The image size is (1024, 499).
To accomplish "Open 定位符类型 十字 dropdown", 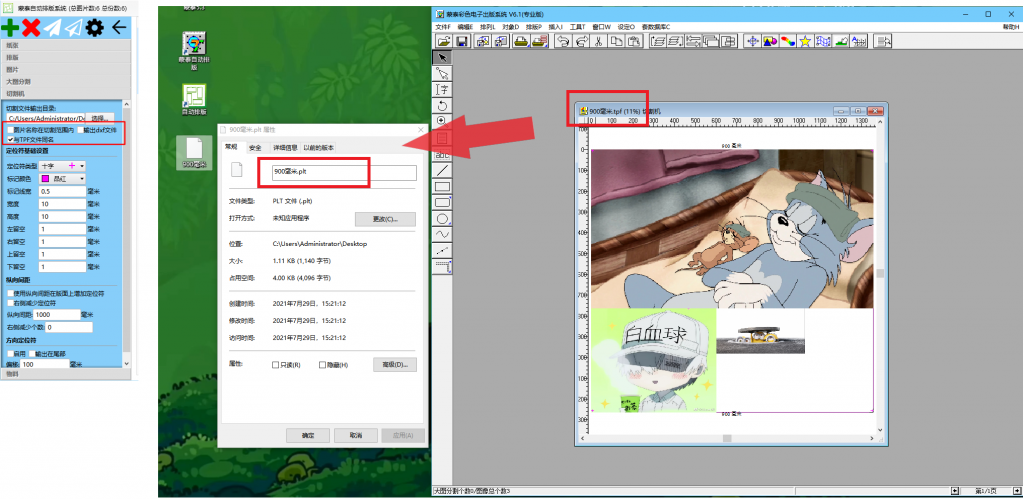I will tap(62, 166).
